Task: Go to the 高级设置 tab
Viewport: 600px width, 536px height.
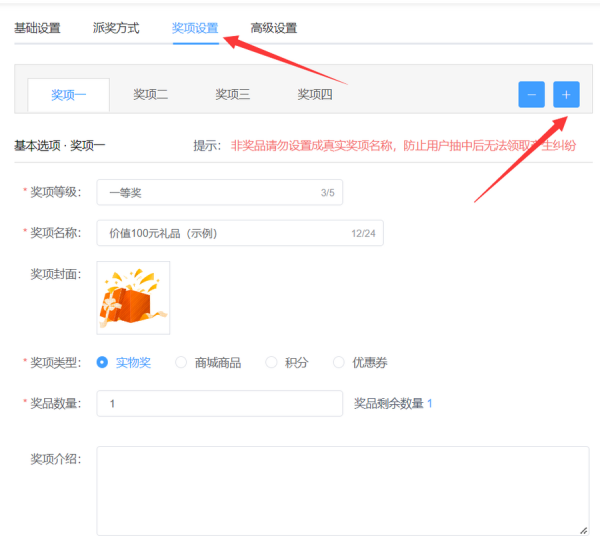Action: [274, 28]
